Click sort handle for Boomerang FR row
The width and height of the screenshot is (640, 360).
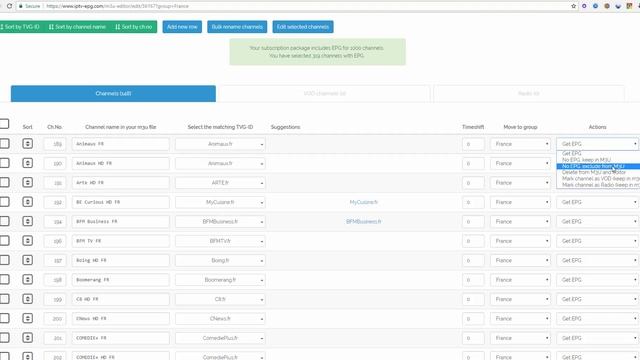pos(27,280)
